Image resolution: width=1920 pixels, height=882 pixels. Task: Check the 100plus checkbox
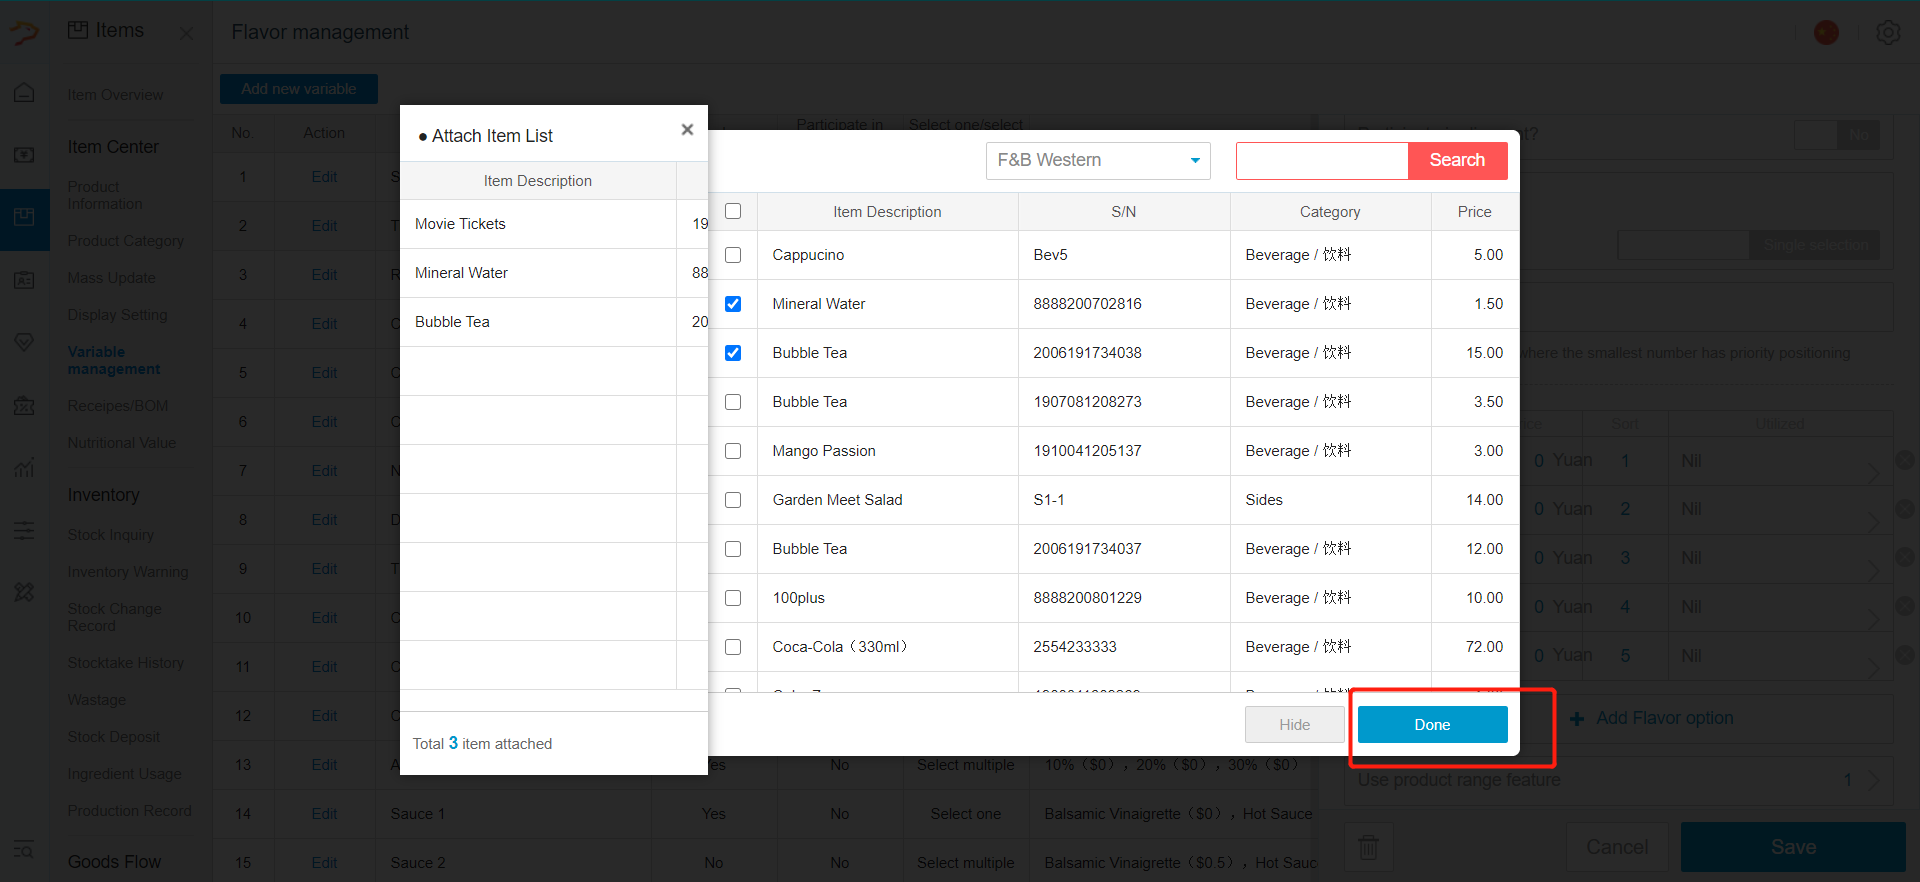(x=733, y=598)
